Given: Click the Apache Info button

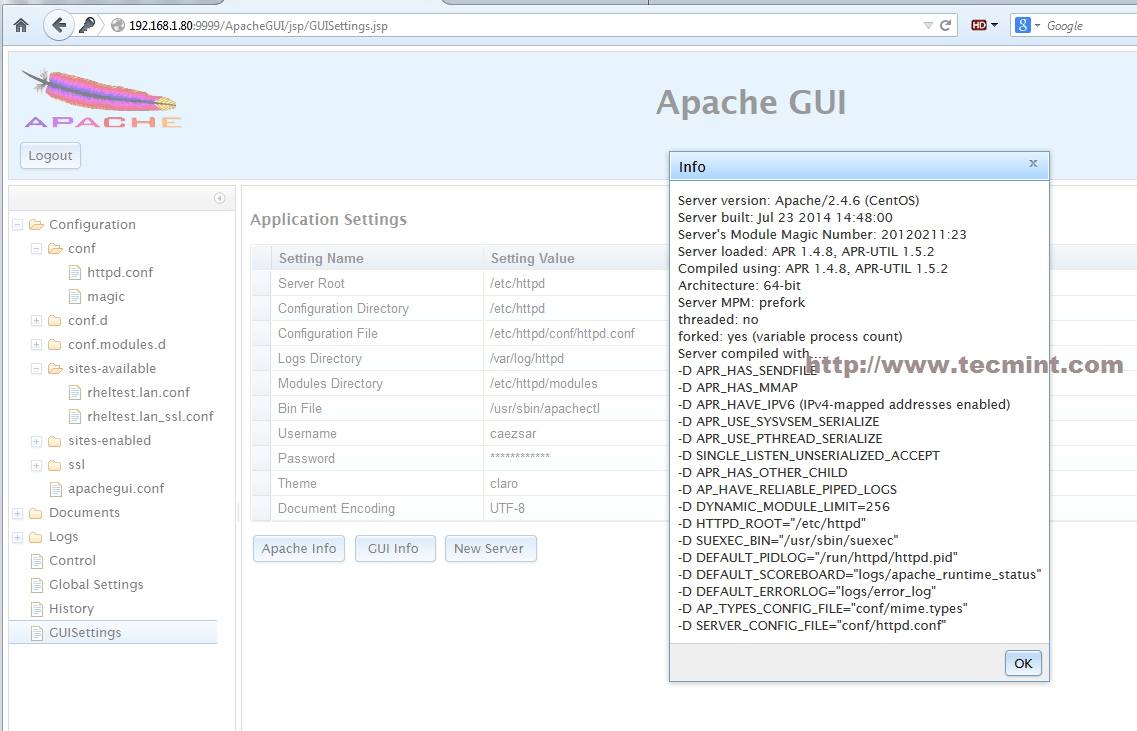Looking at the screenshot, I should tap(299, 548).
